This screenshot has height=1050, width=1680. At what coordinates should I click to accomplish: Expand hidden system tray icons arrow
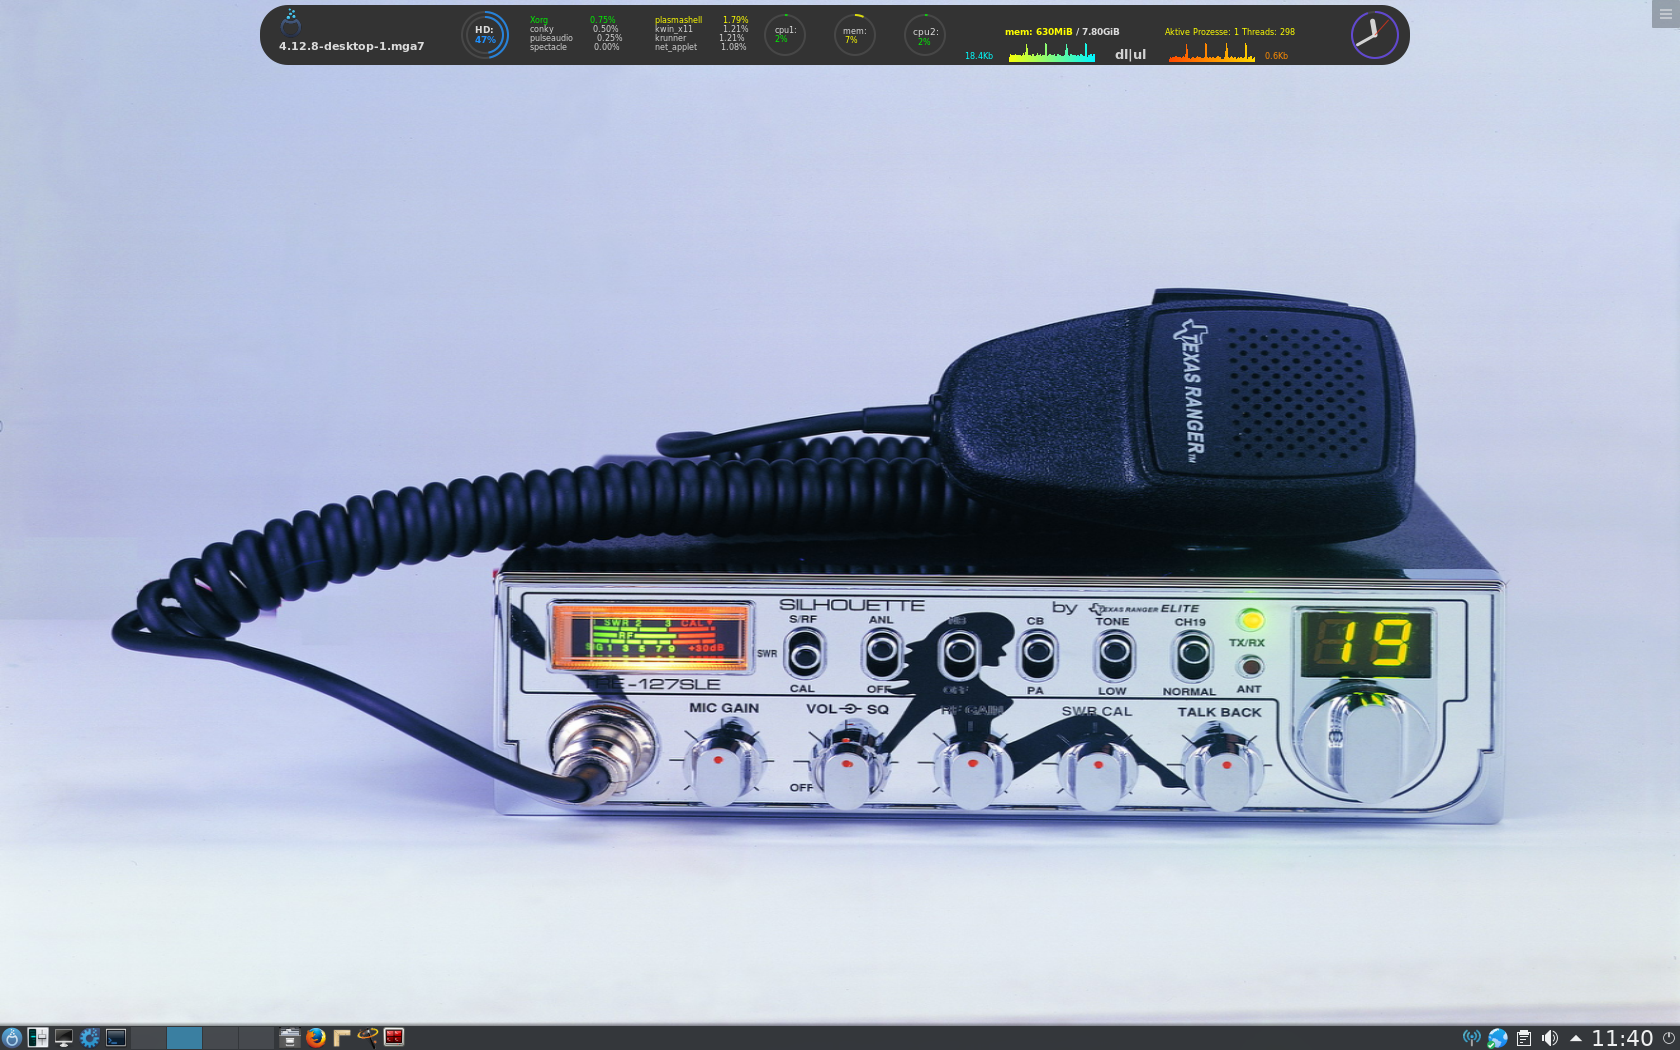click(1575, 1038)
